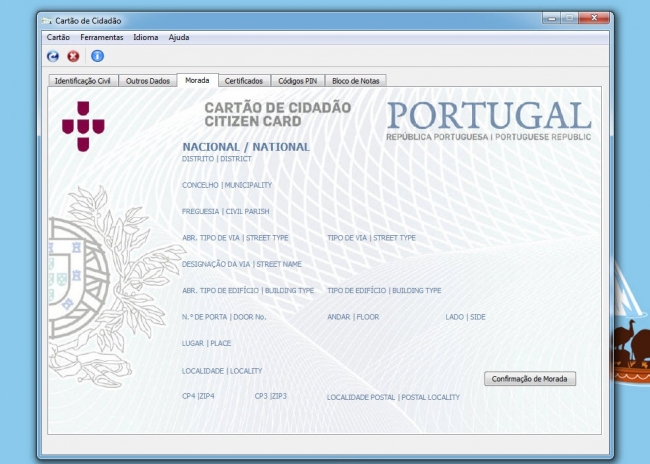The width and height of the screenshot is (650, 464).
Task: Click the LOCALIDADE | LOCALITY label
Action: click(222, 371)
